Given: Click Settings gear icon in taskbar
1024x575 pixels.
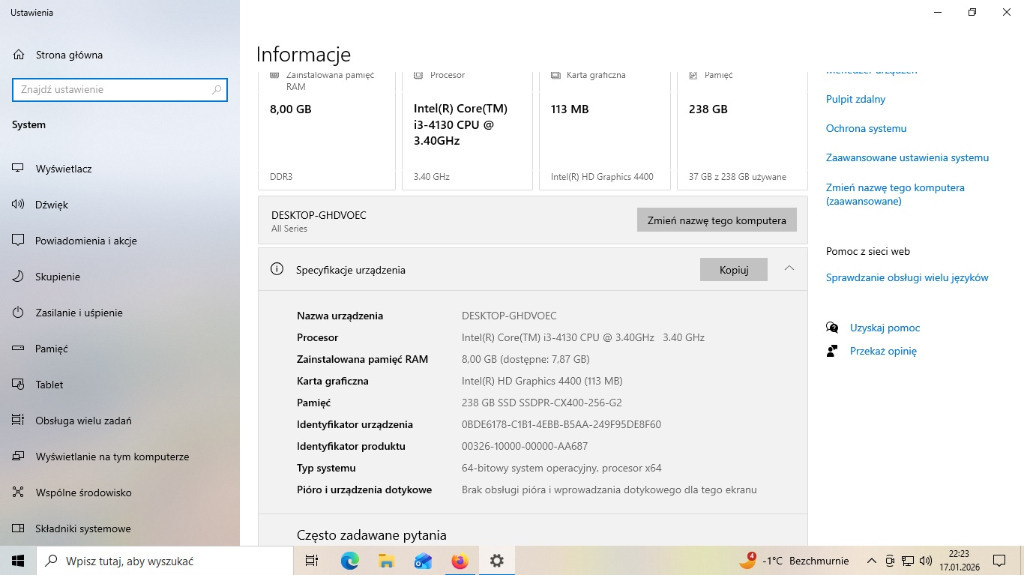Looking at the screenshot, I should tap(497, 561).
